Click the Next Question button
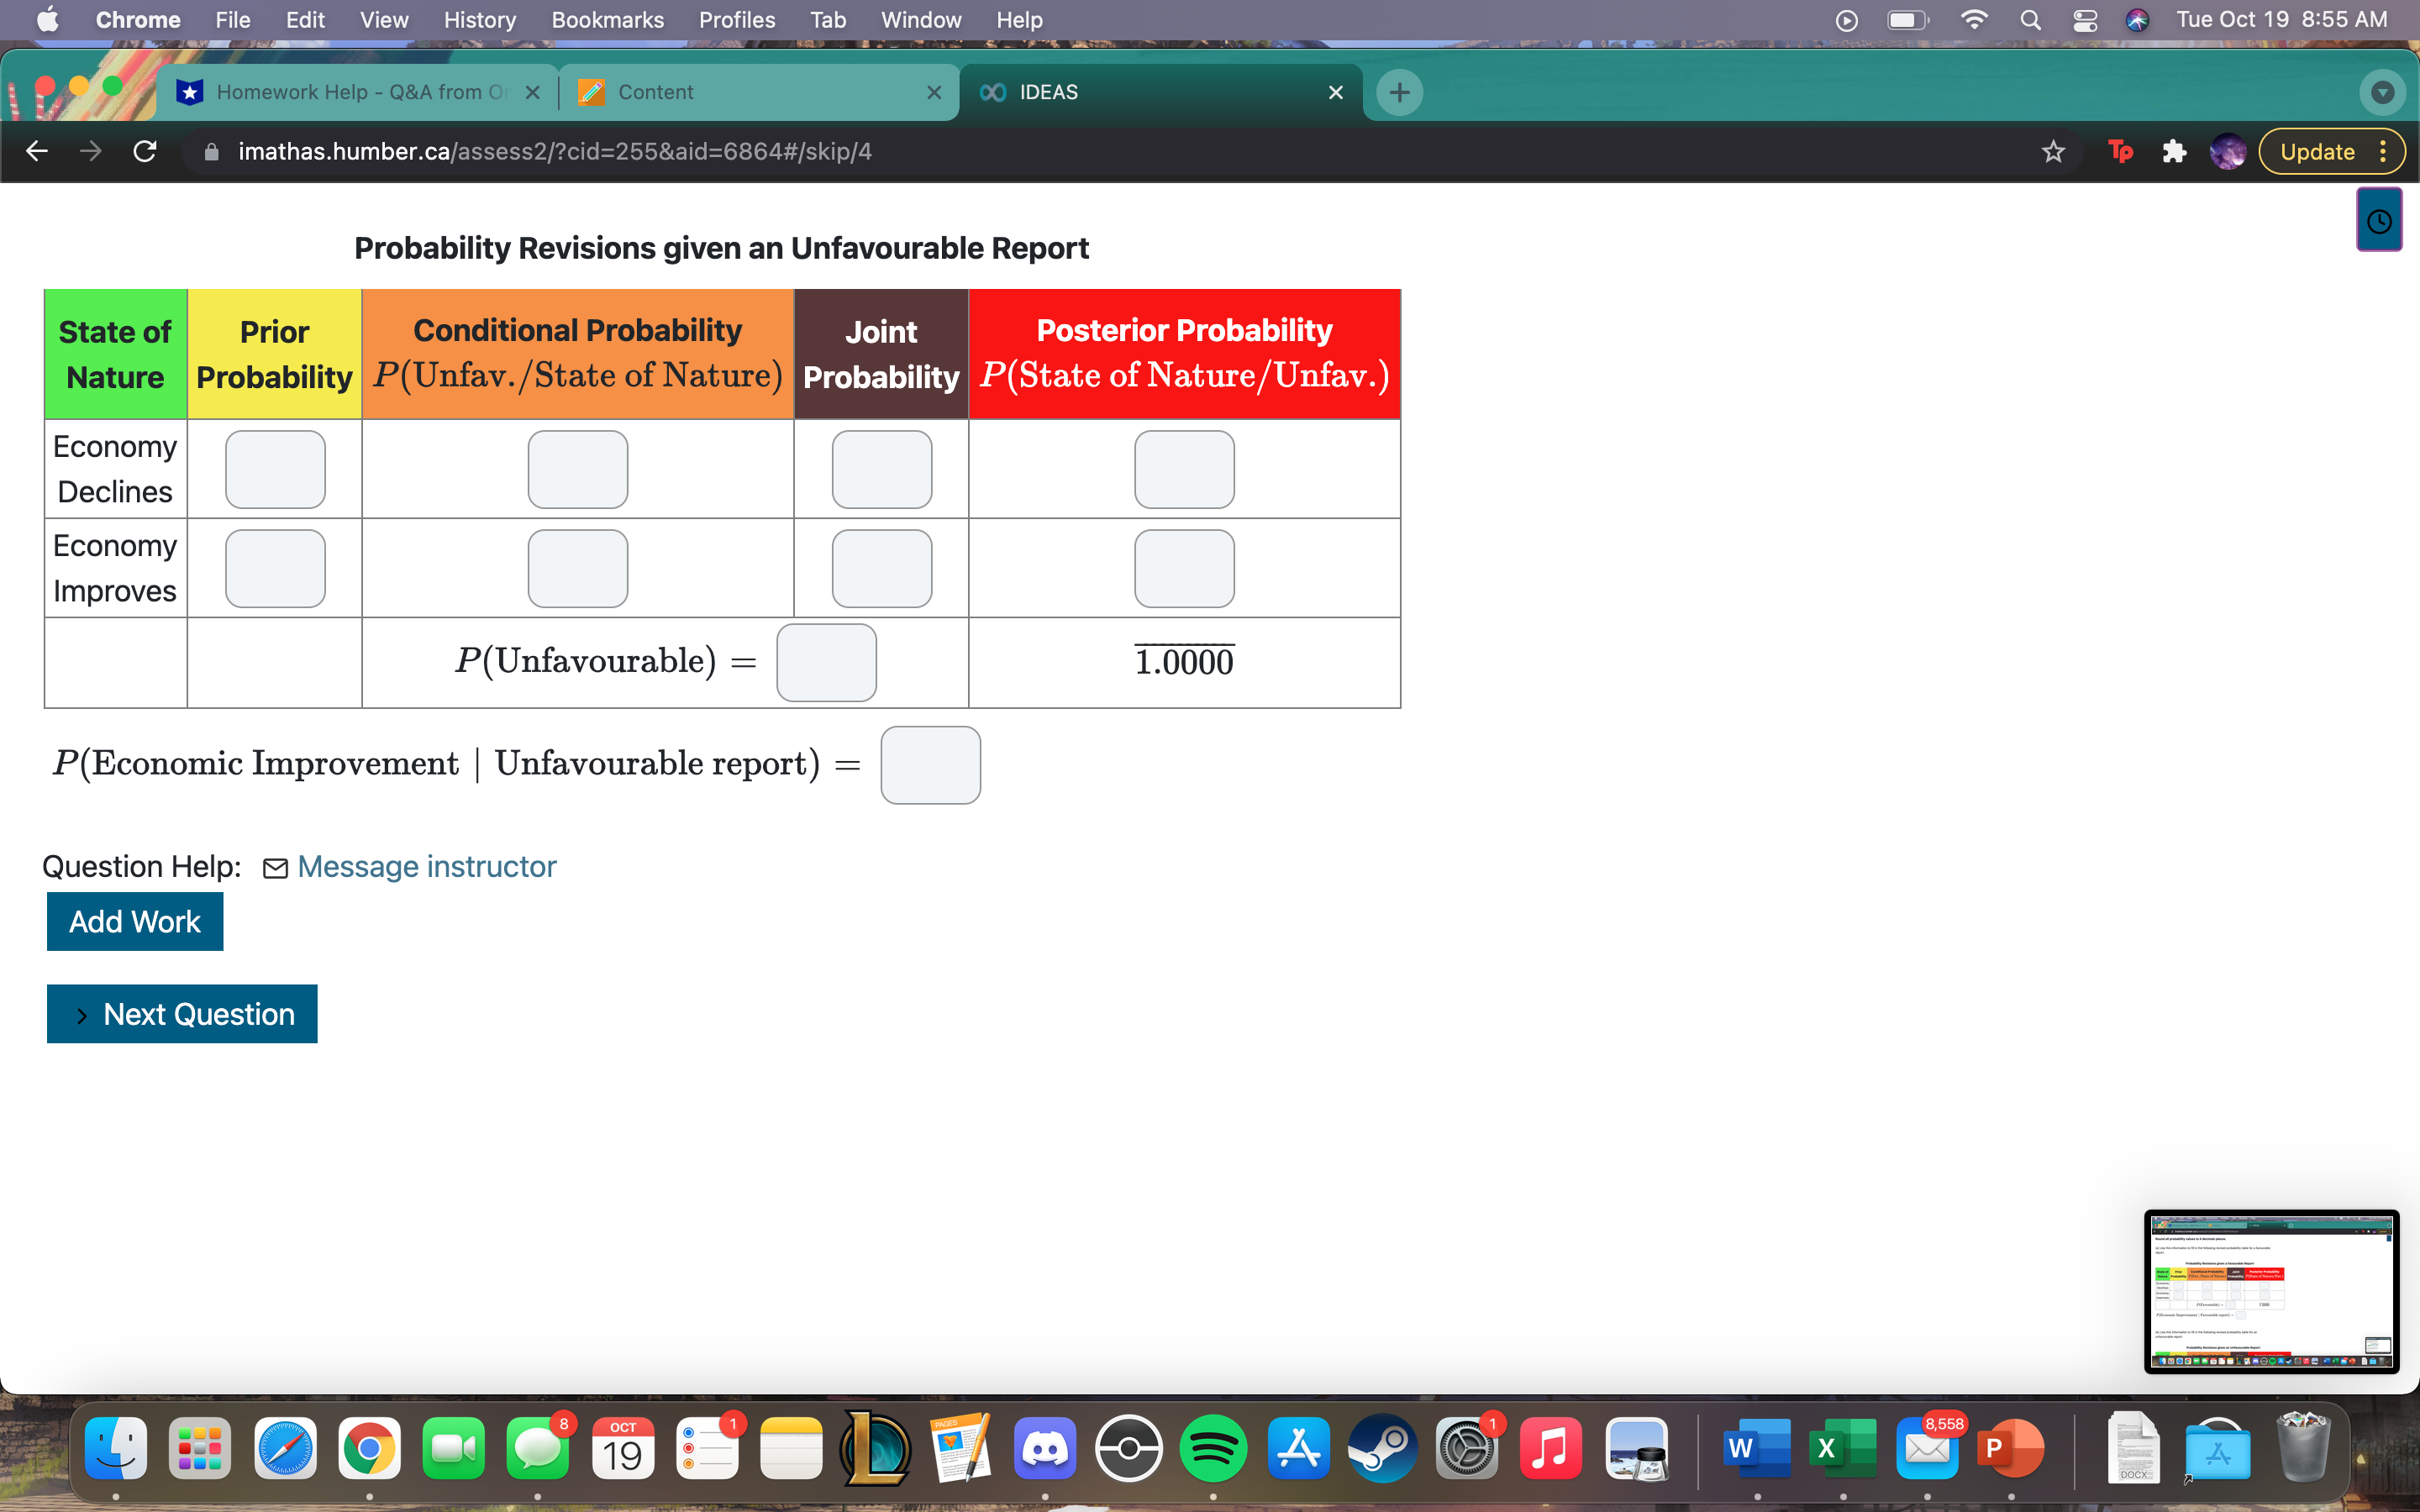The width and height of the screenshot is (2420, 1512). [182, 1014]
